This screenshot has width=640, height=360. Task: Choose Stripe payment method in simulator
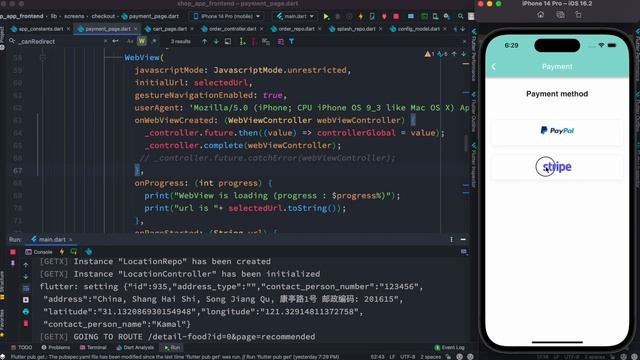557,167
